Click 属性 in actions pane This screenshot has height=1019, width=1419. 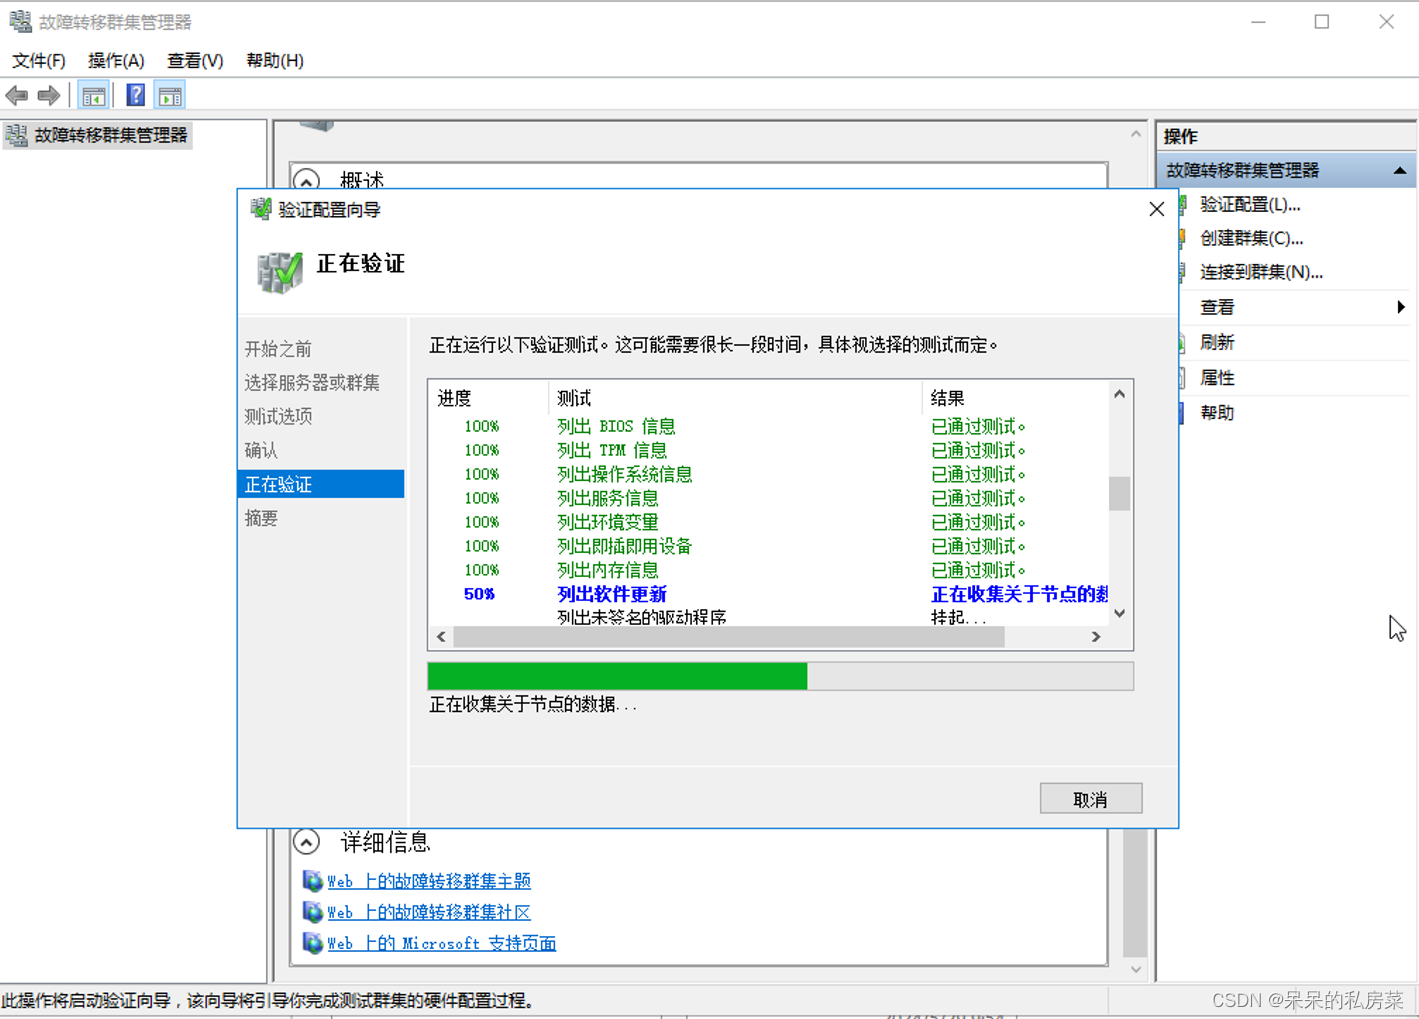tap(1217, 378)
